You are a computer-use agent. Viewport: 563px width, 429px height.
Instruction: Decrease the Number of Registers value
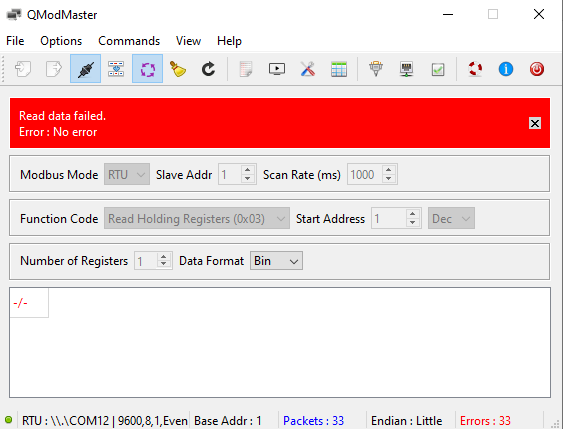164,265
